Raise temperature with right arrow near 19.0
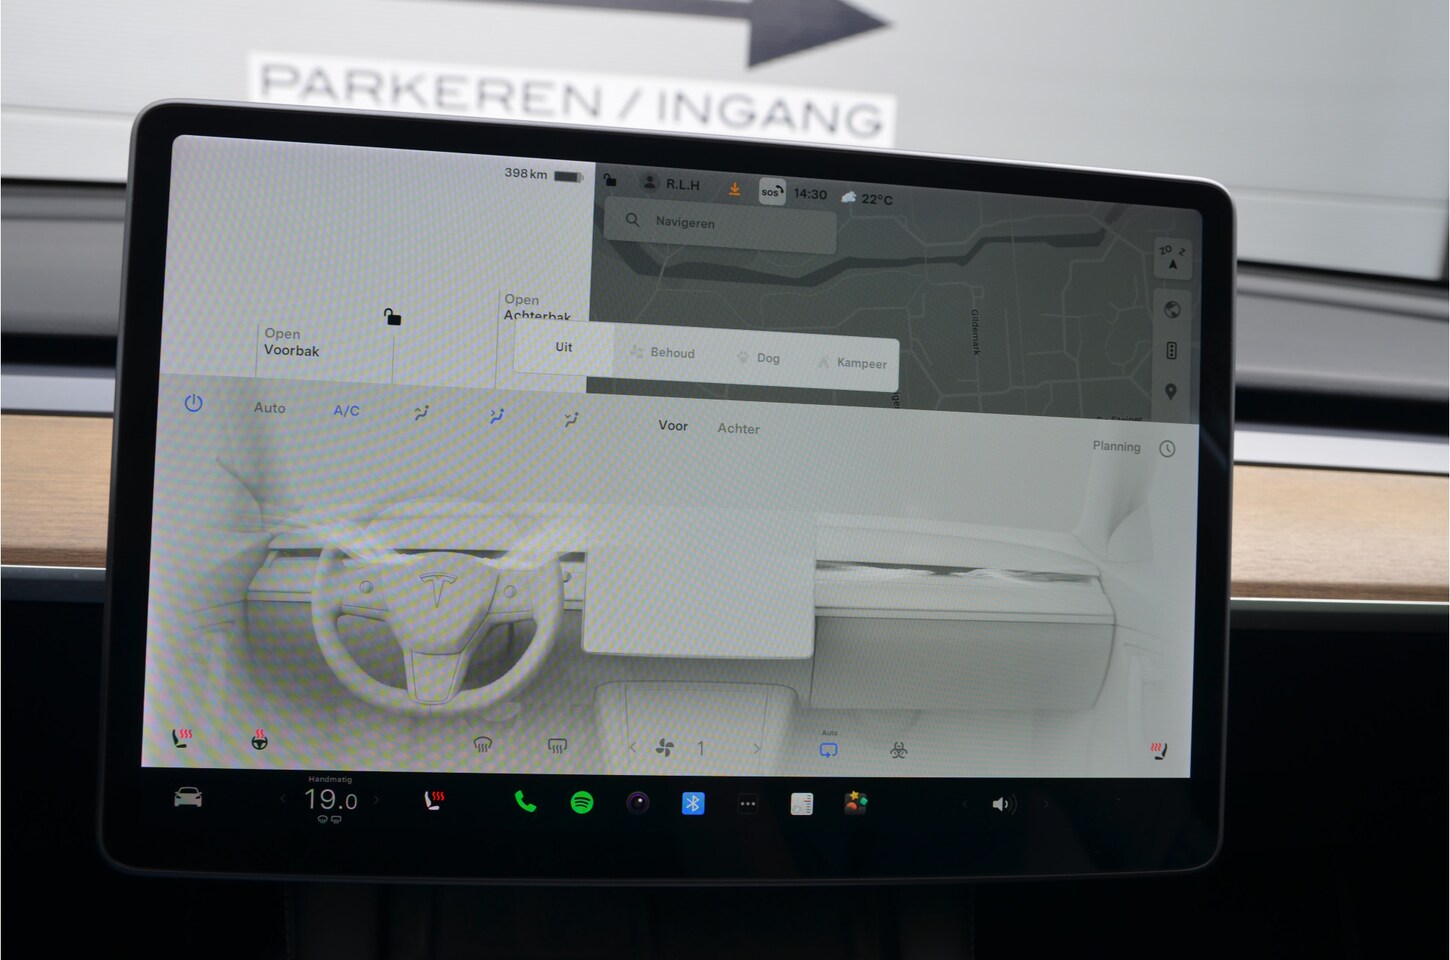1450x960 pixels. 377,799
